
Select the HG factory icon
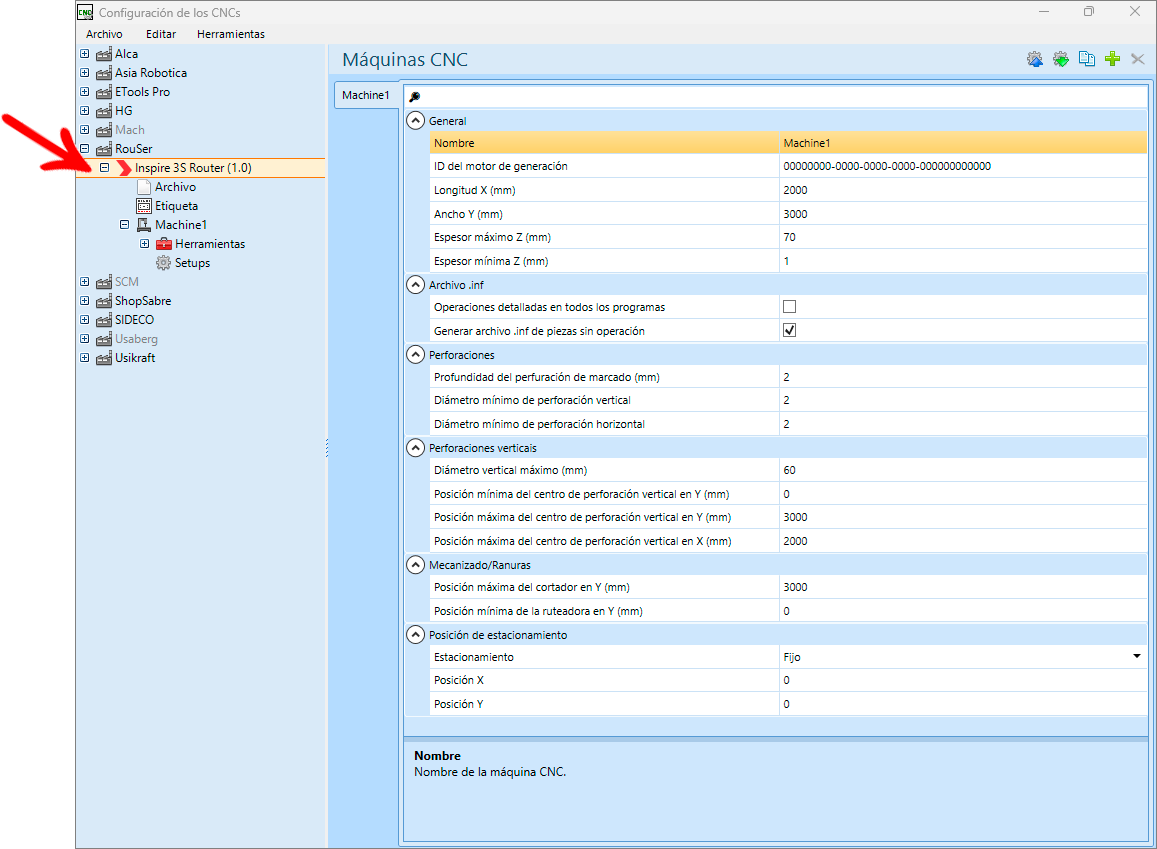[x=104, y=111]
